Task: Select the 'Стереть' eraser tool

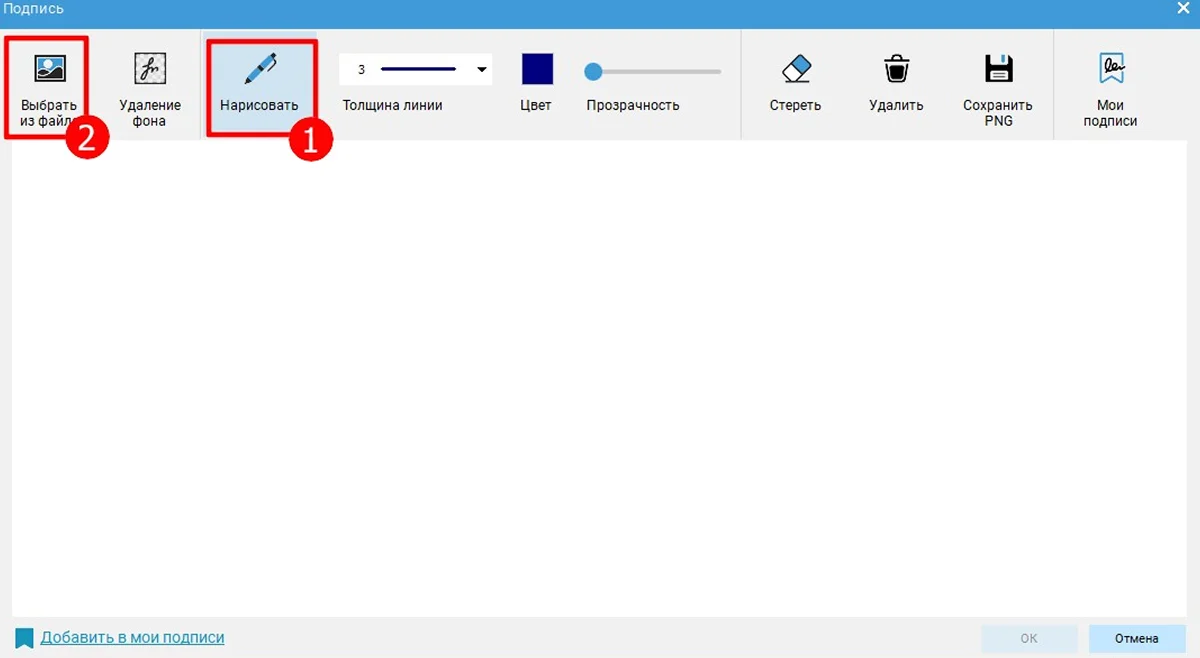Action: tap(795, 68)
